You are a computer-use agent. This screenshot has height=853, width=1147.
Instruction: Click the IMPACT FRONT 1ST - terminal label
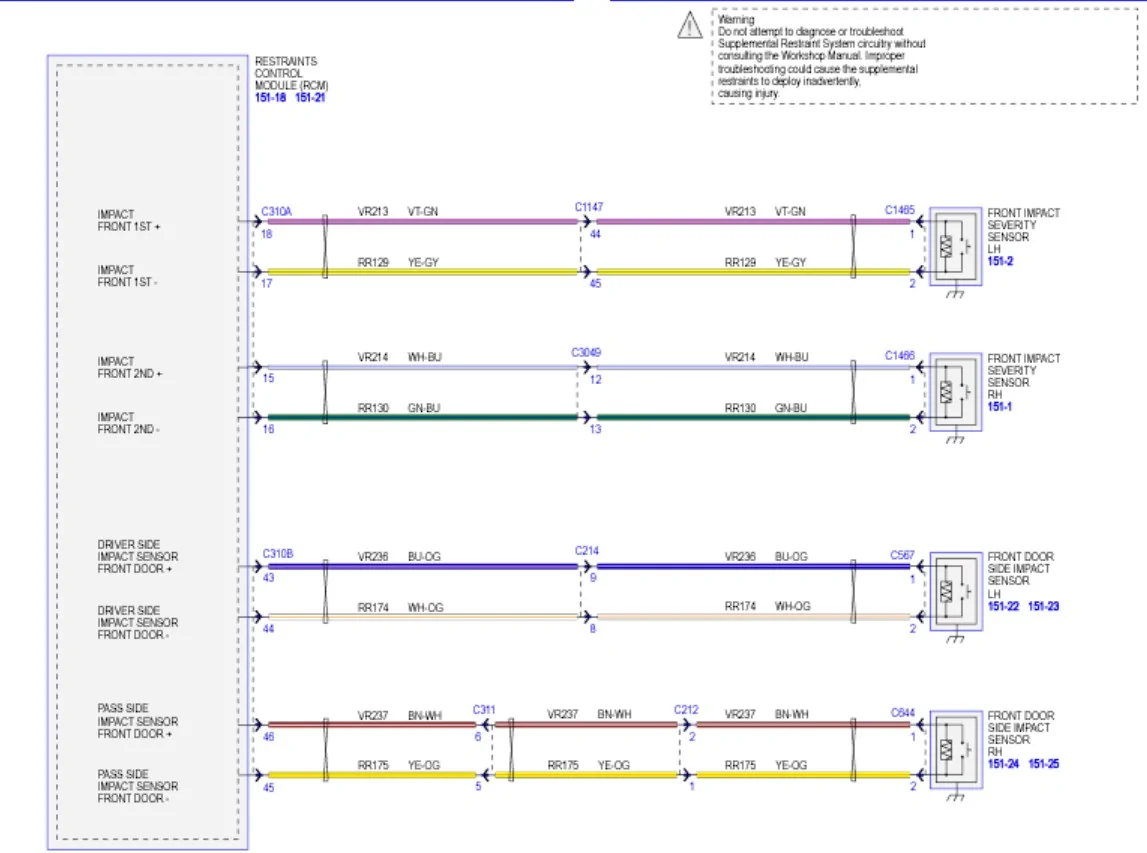[x=127, y=276]
